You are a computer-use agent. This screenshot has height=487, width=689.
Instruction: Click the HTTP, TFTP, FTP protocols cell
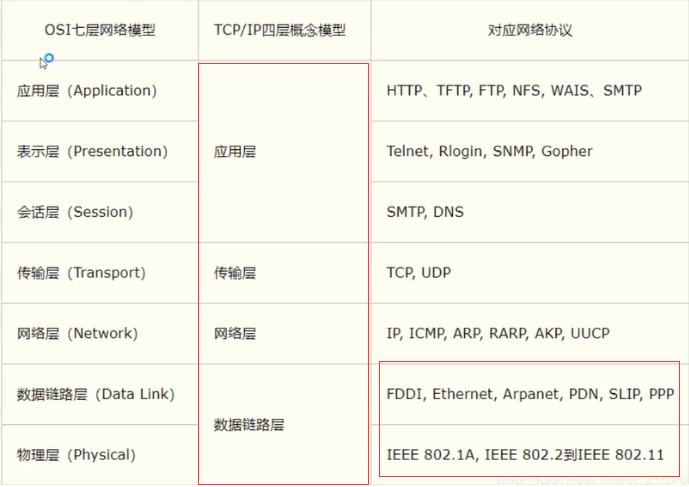(514, 91)
